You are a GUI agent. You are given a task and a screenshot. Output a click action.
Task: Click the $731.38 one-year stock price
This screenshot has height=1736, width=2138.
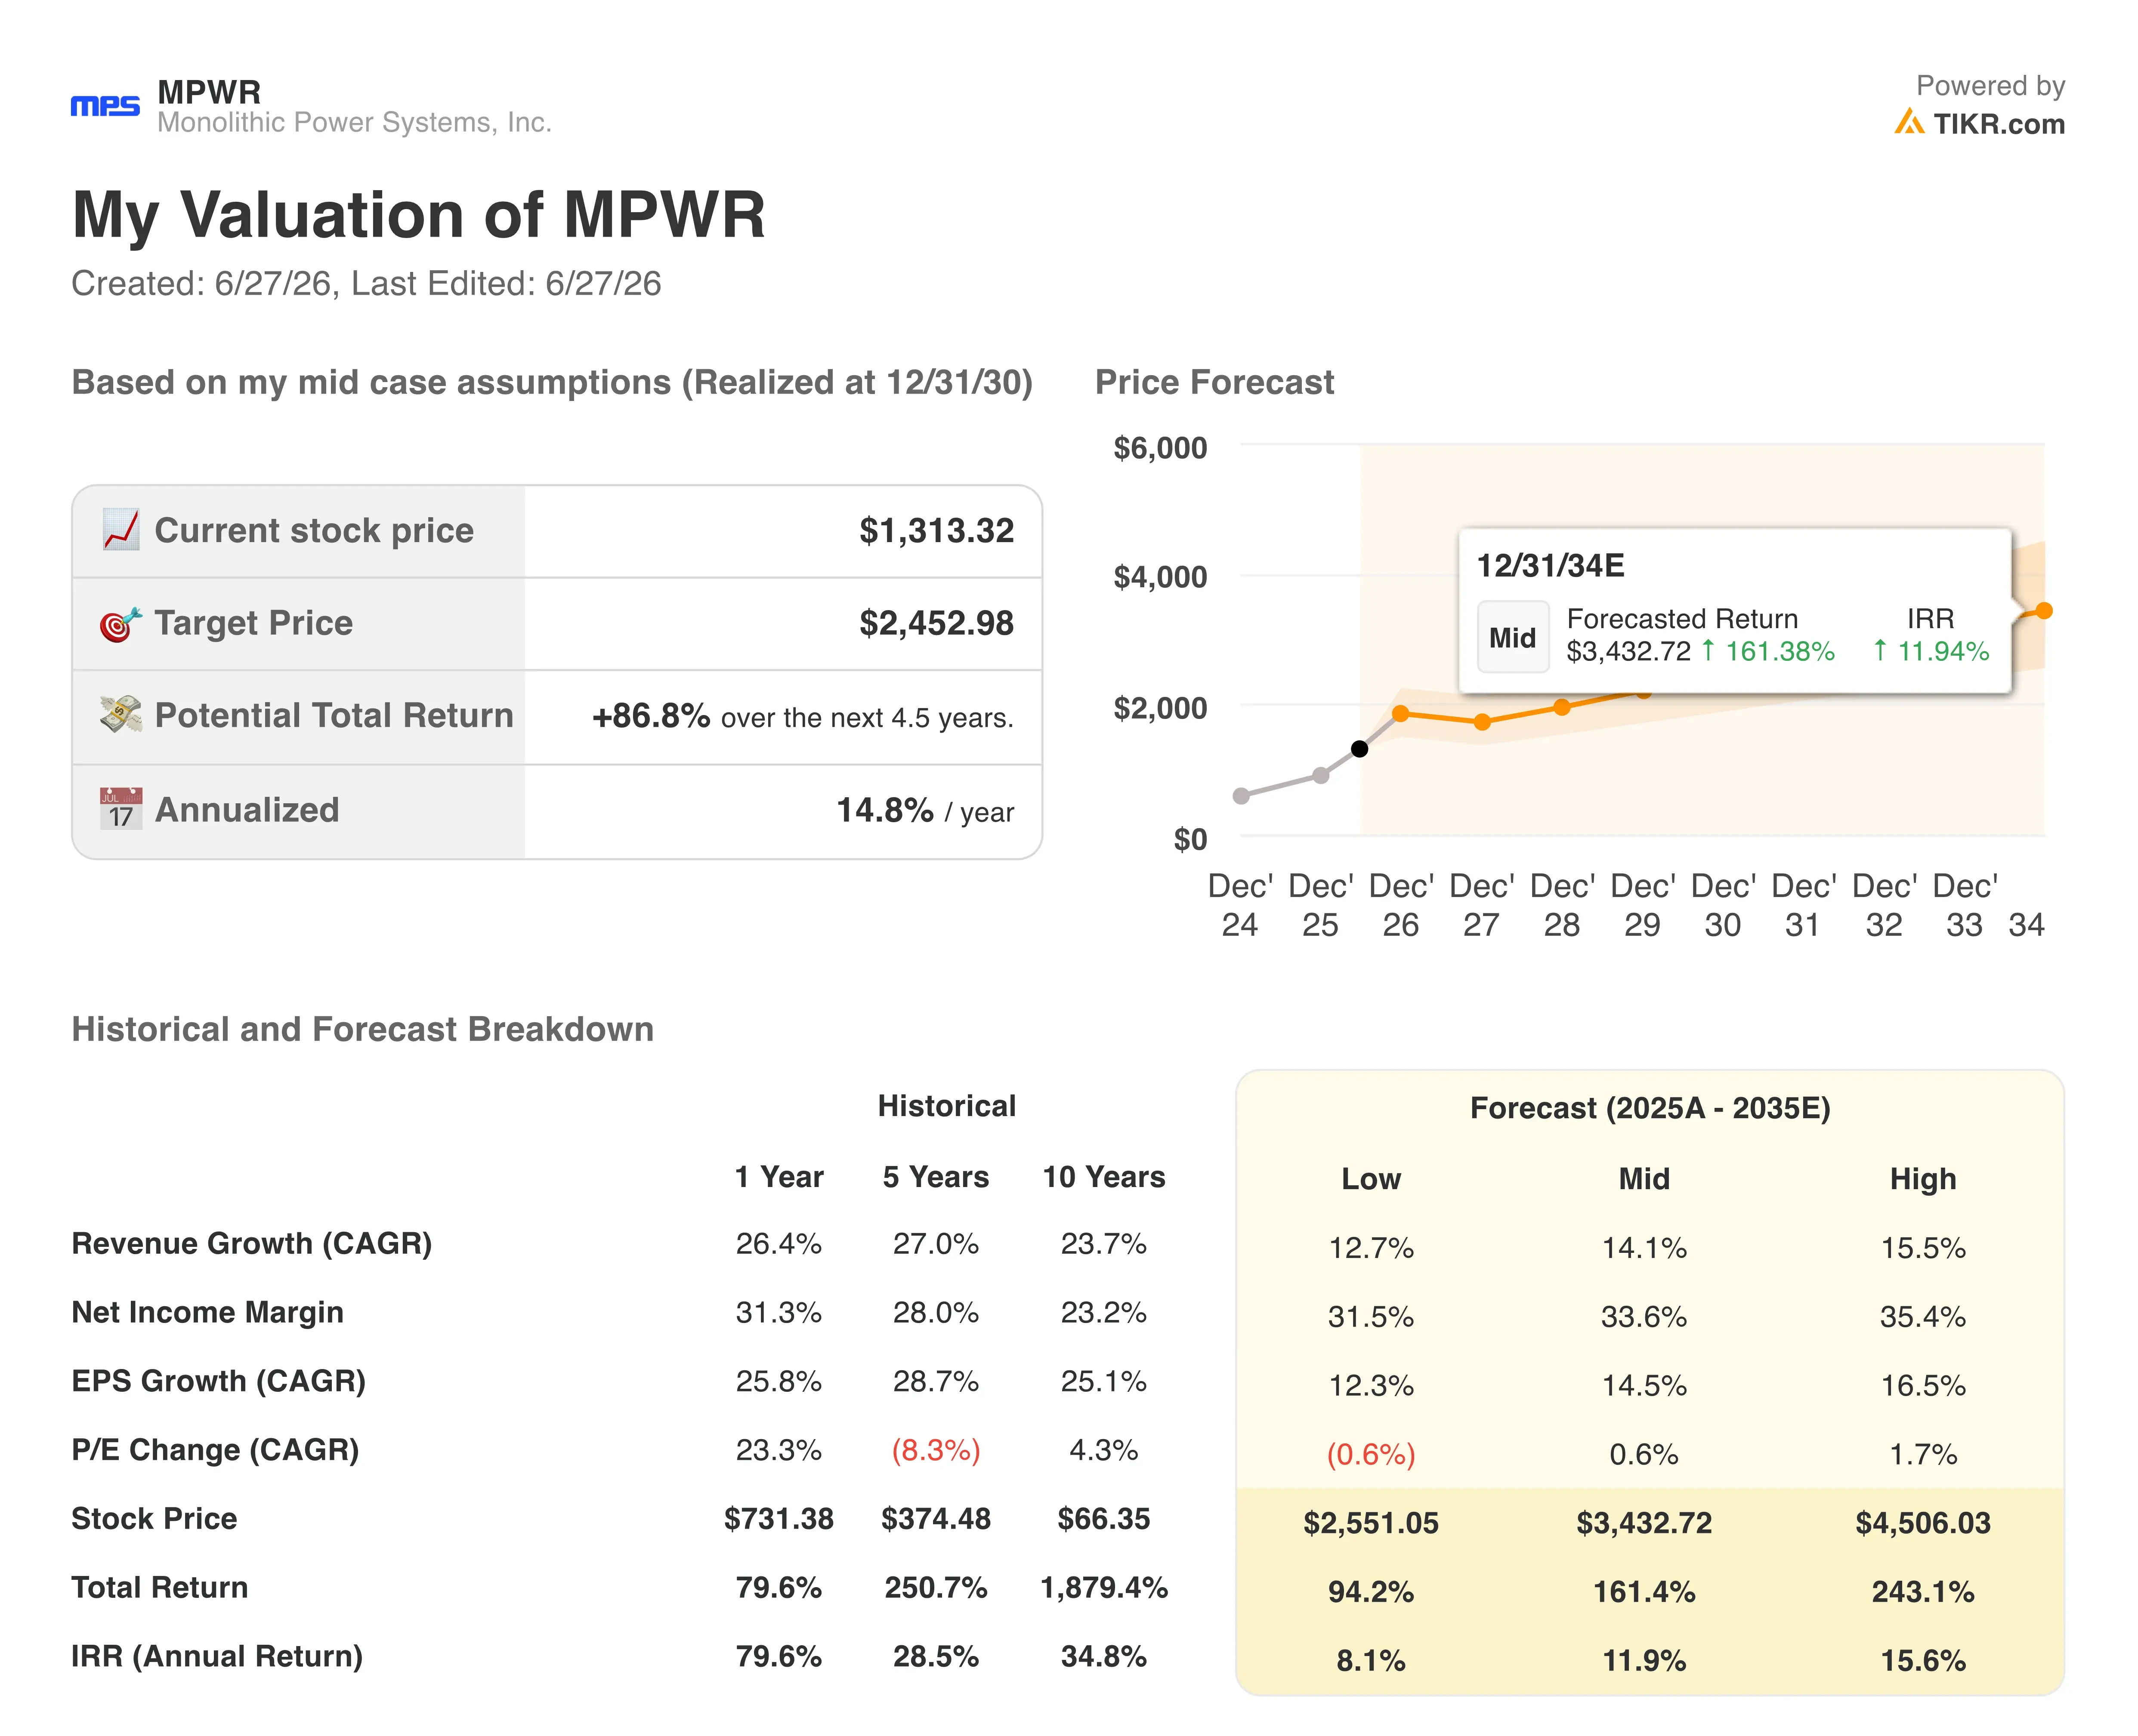point(779,1519)
